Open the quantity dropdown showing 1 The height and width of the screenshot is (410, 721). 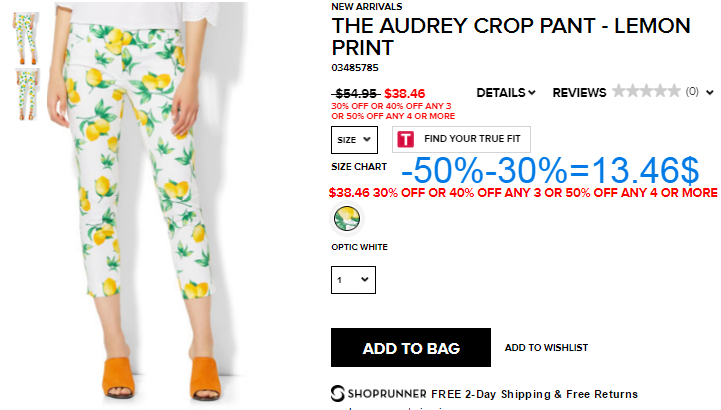353,279
